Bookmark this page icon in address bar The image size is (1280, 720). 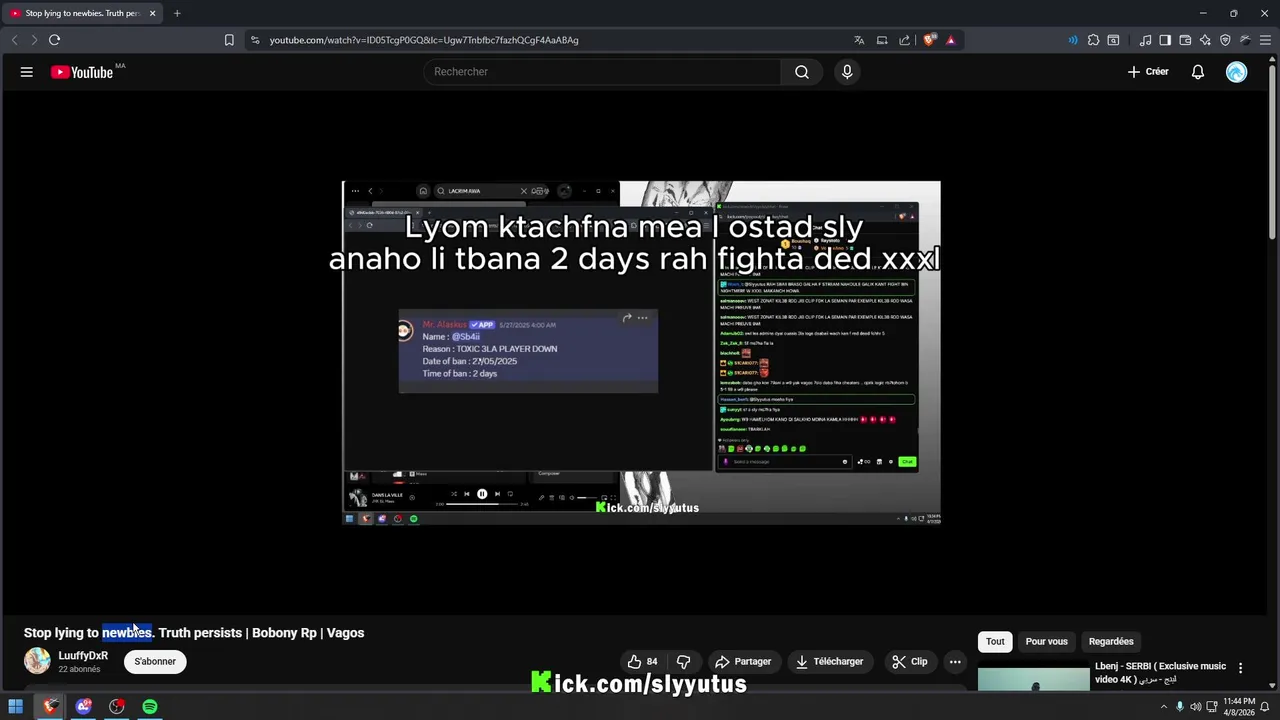(x=229, y=40)
